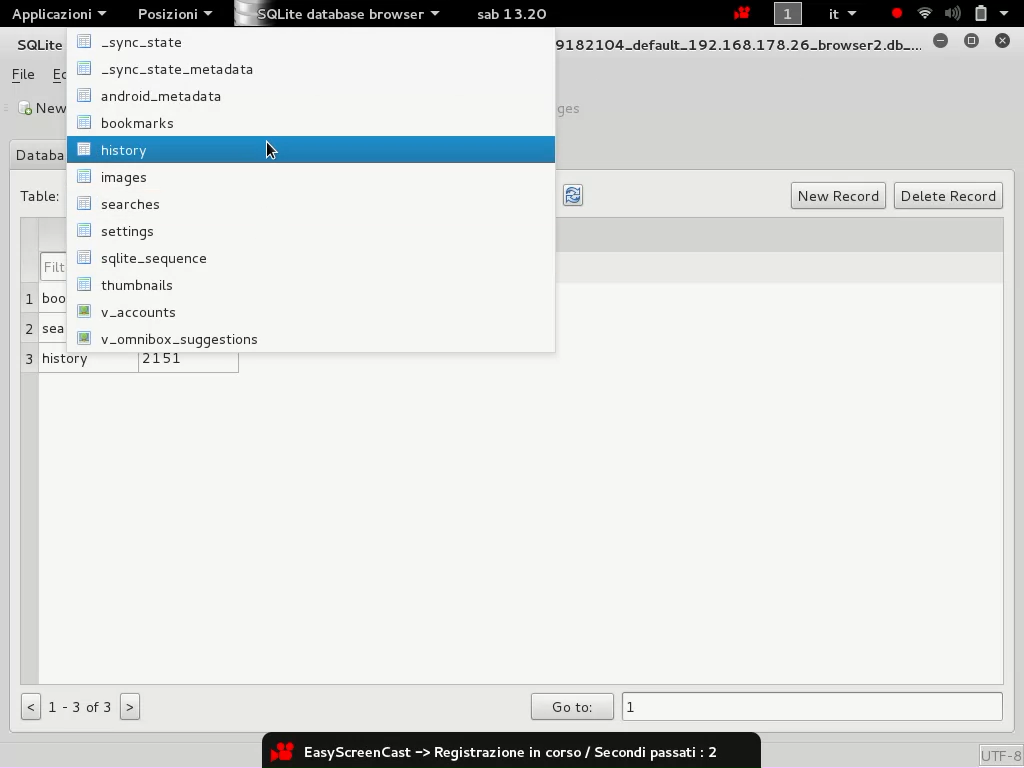The width and height of the screenshot is (1024, 768).
Task: Click New Record button
Action: 838,196
